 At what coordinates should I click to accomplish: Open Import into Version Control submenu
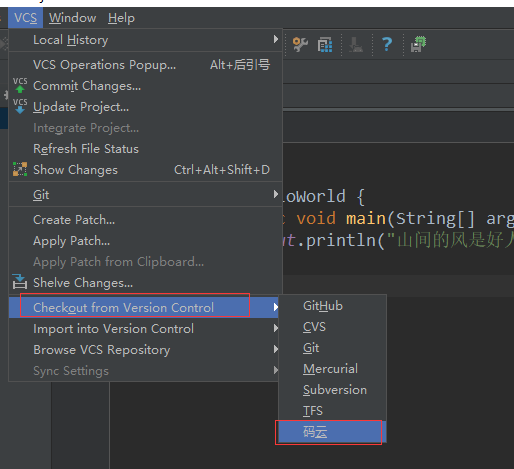[144, 329]
